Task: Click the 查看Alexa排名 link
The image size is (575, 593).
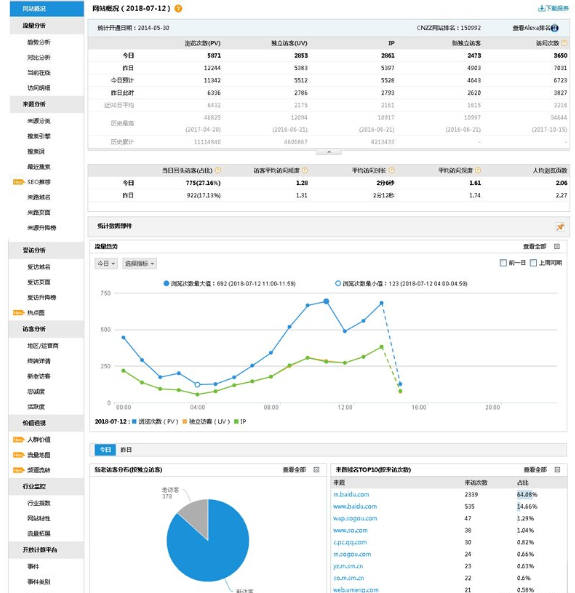Action: pos(531,28)
